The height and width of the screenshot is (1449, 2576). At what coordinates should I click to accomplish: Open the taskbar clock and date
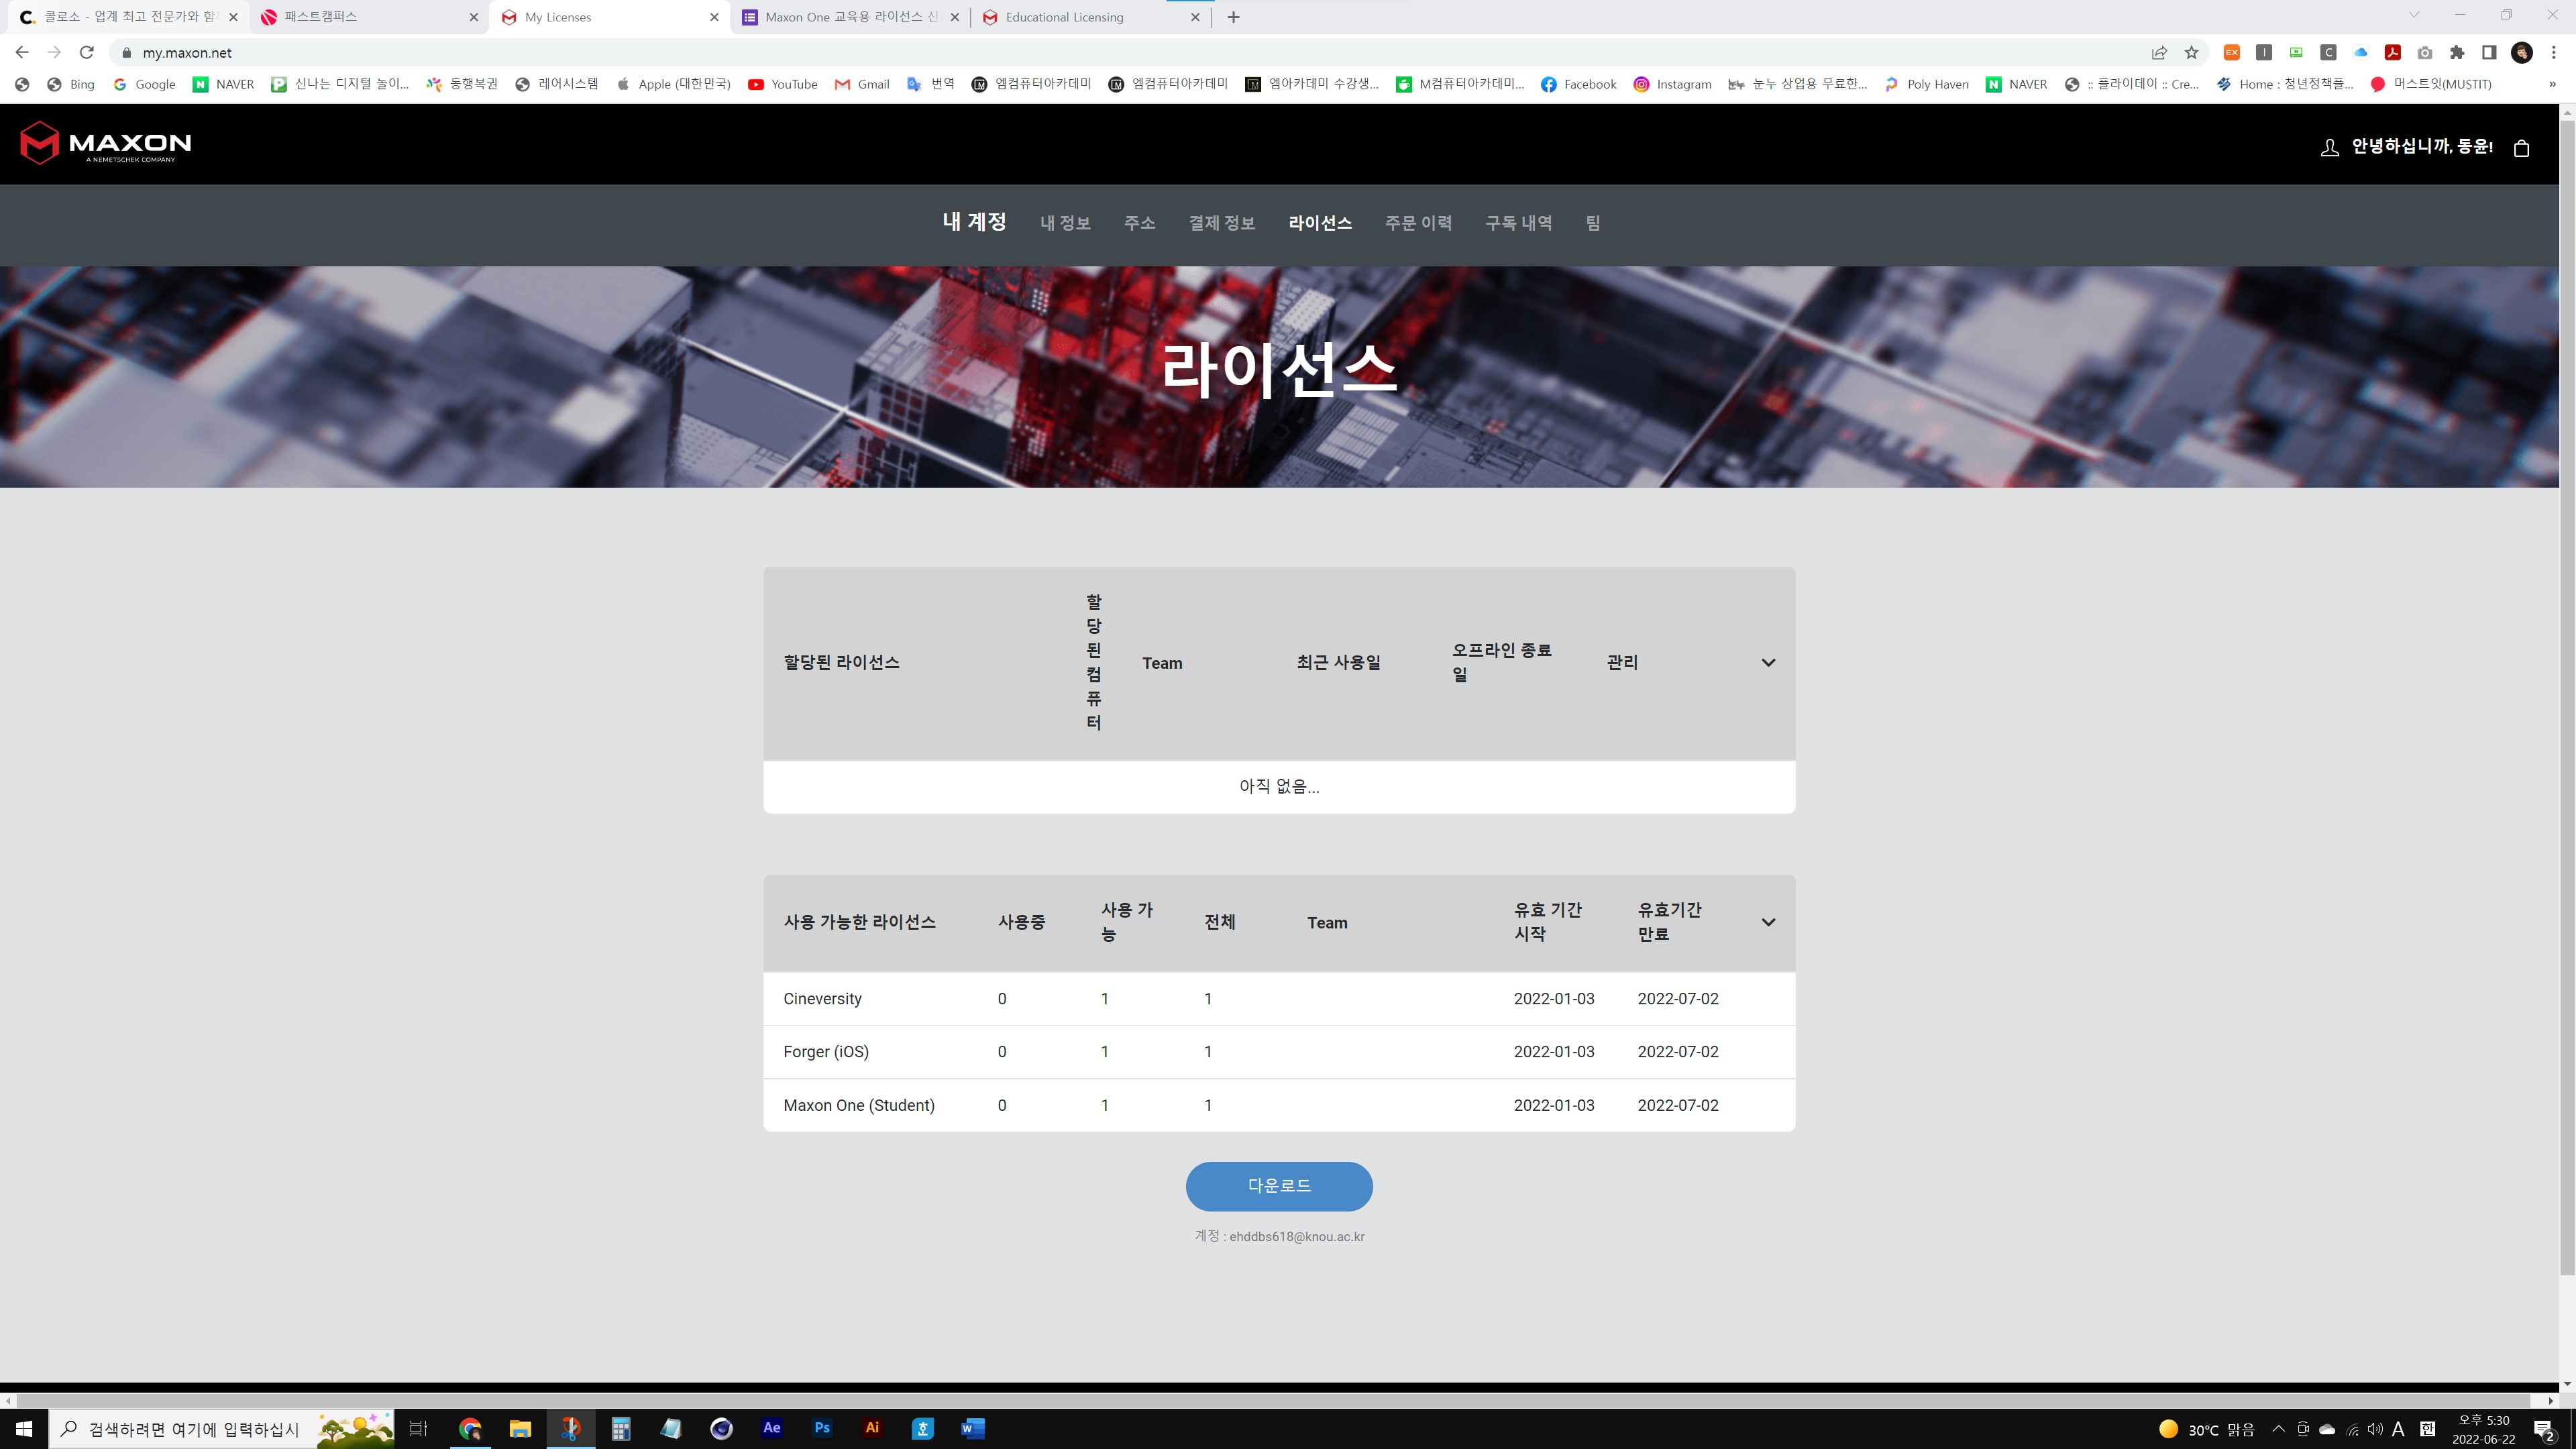(2483, 1429)
